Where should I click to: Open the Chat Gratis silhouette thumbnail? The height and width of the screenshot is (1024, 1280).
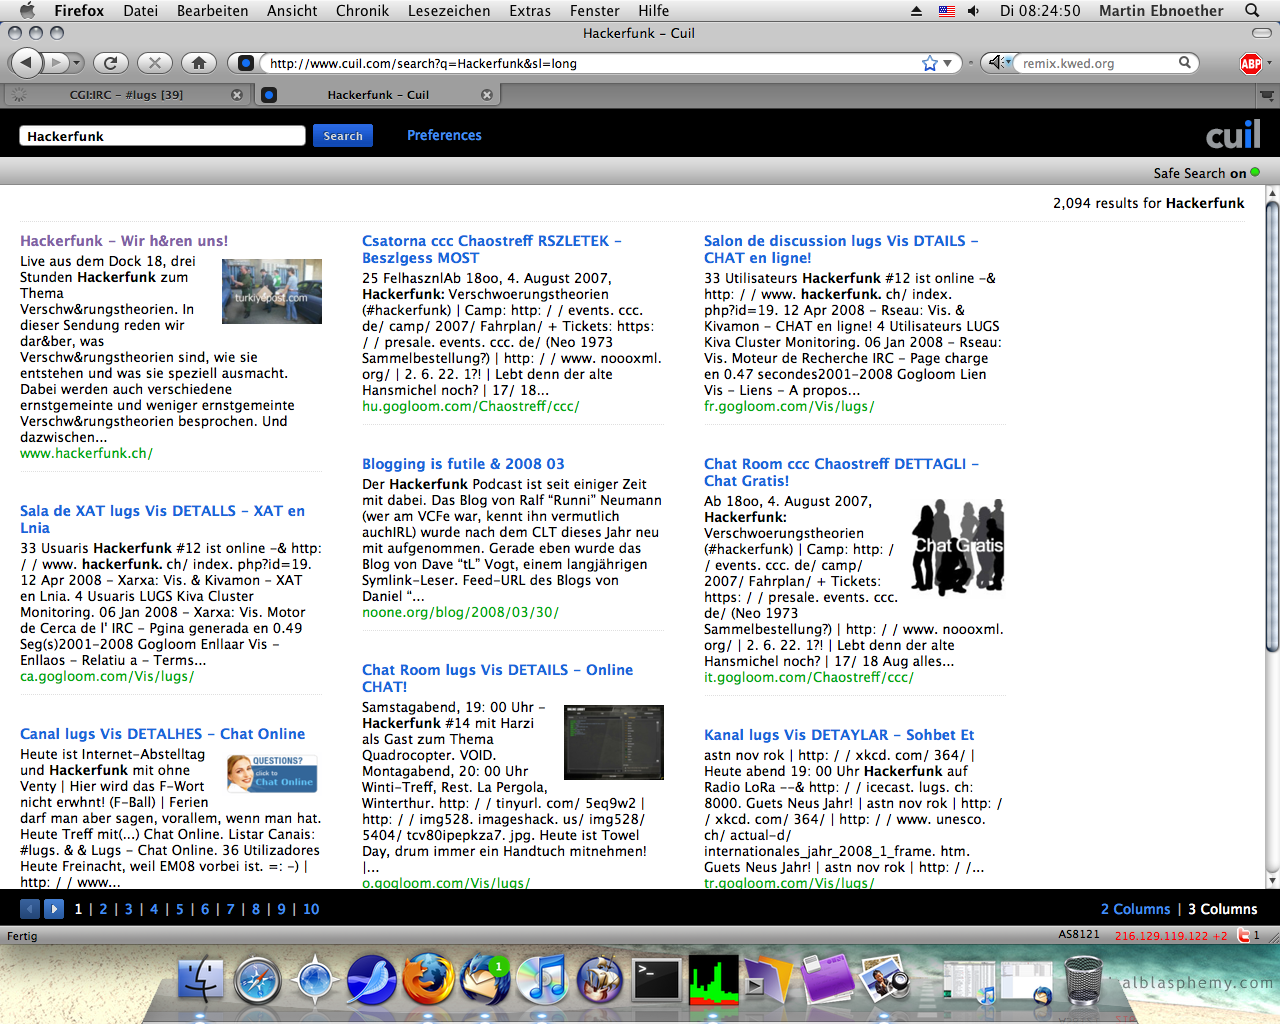[957, 547]
